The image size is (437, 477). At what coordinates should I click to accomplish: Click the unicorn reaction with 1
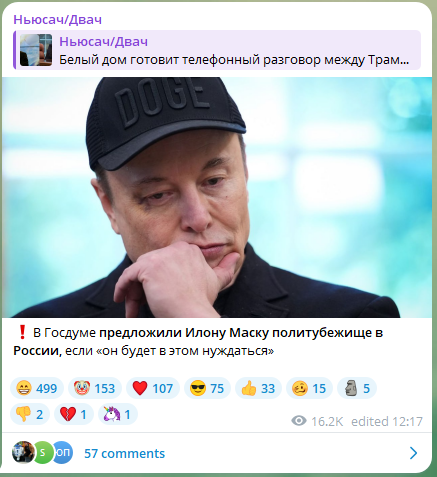pos(118,414)
